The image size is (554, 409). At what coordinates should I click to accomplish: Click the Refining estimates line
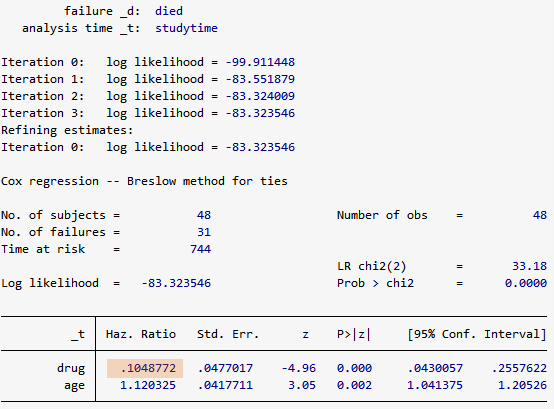pos(67,130)
